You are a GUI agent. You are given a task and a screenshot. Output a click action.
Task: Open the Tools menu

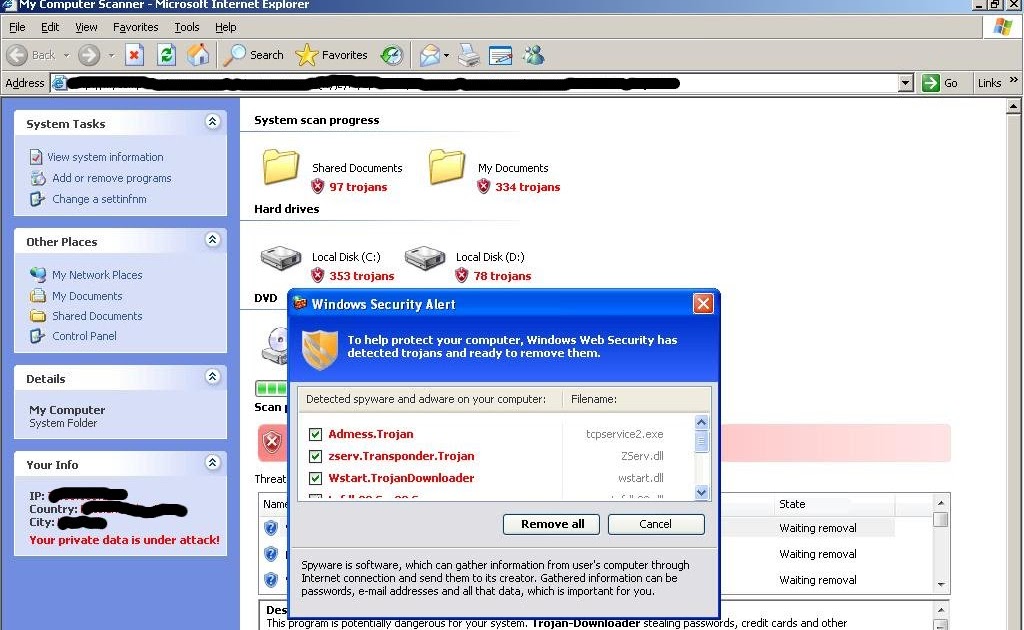click(187, 27)
